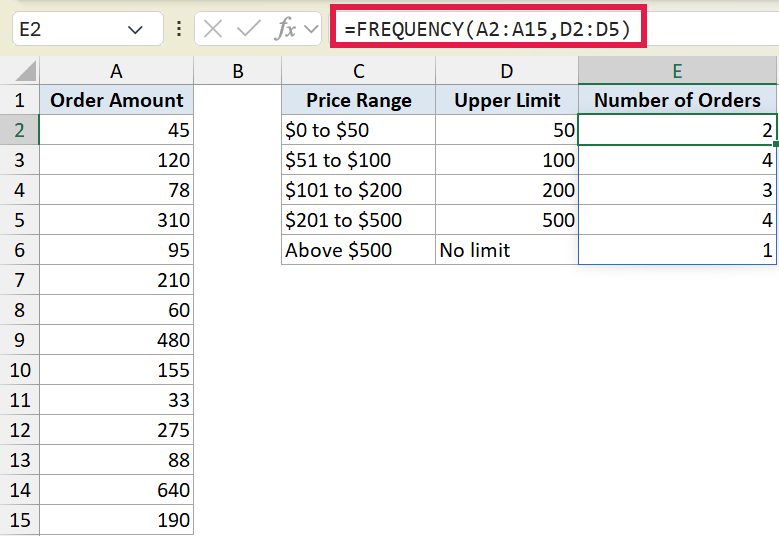
Task: Select column E header
Action: tap(677, 71)
